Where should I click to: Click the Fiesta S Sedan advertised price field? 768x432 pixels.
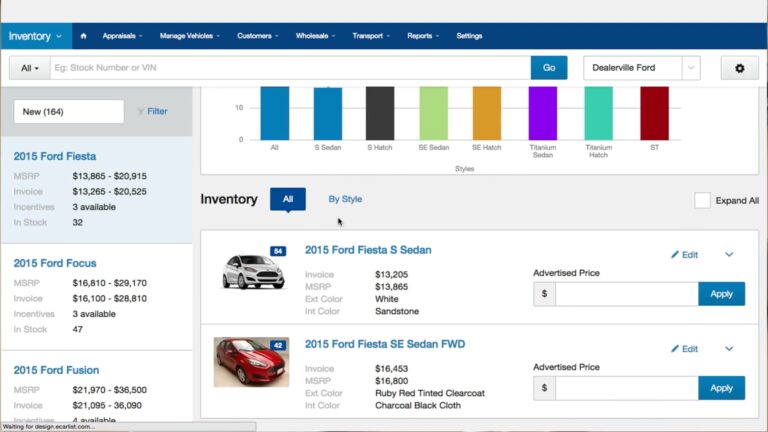(627, 294)
